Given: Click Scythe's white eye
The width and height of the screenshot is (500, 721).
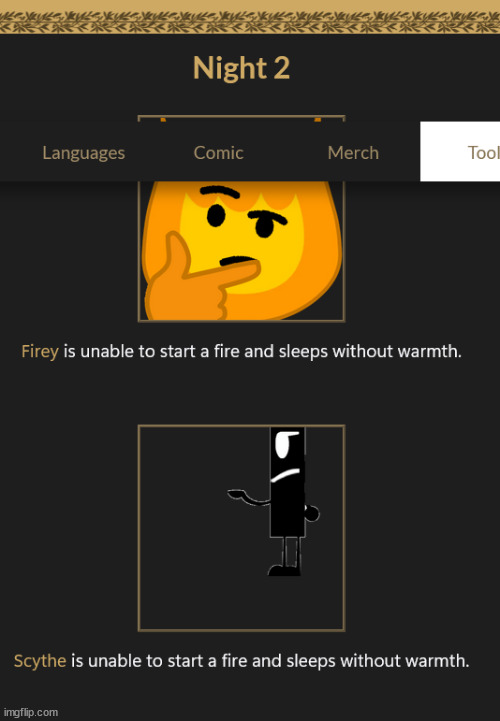Looking at the screenshot, I should [284, 445].
